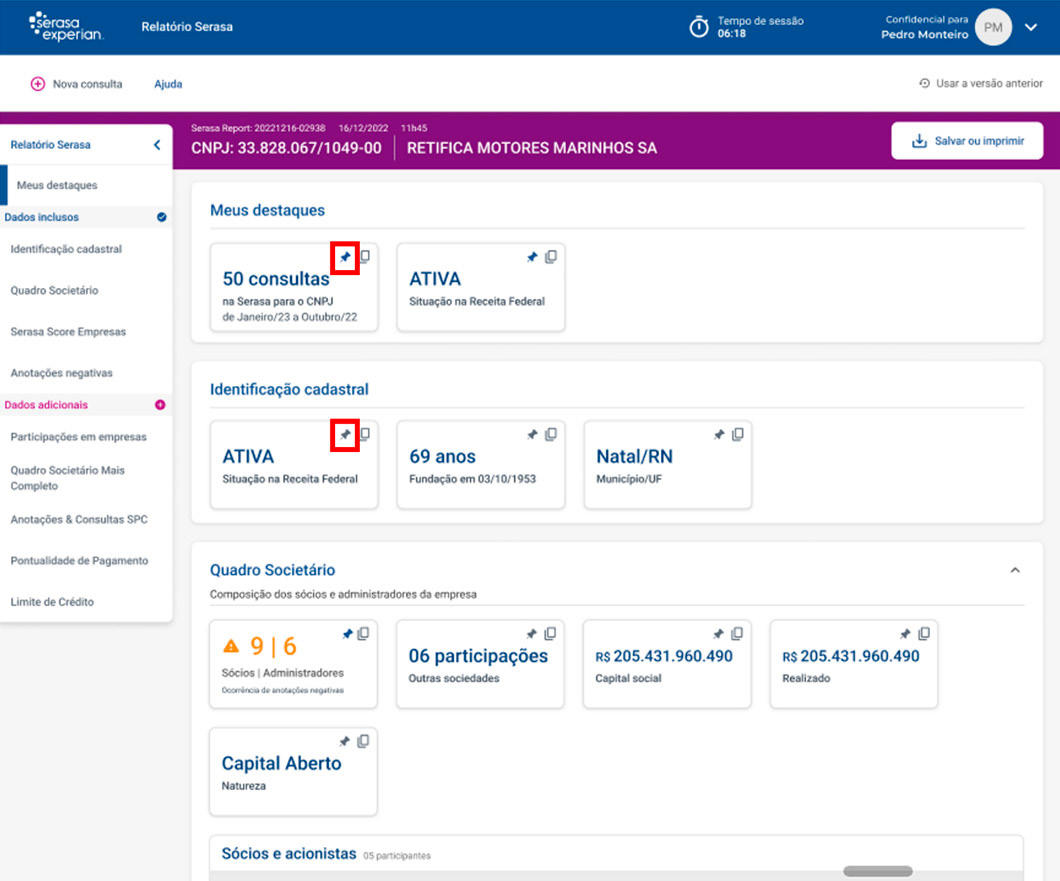
Task: Select Limite de Crédito in the sidebar
Action: tap(52, 602)
